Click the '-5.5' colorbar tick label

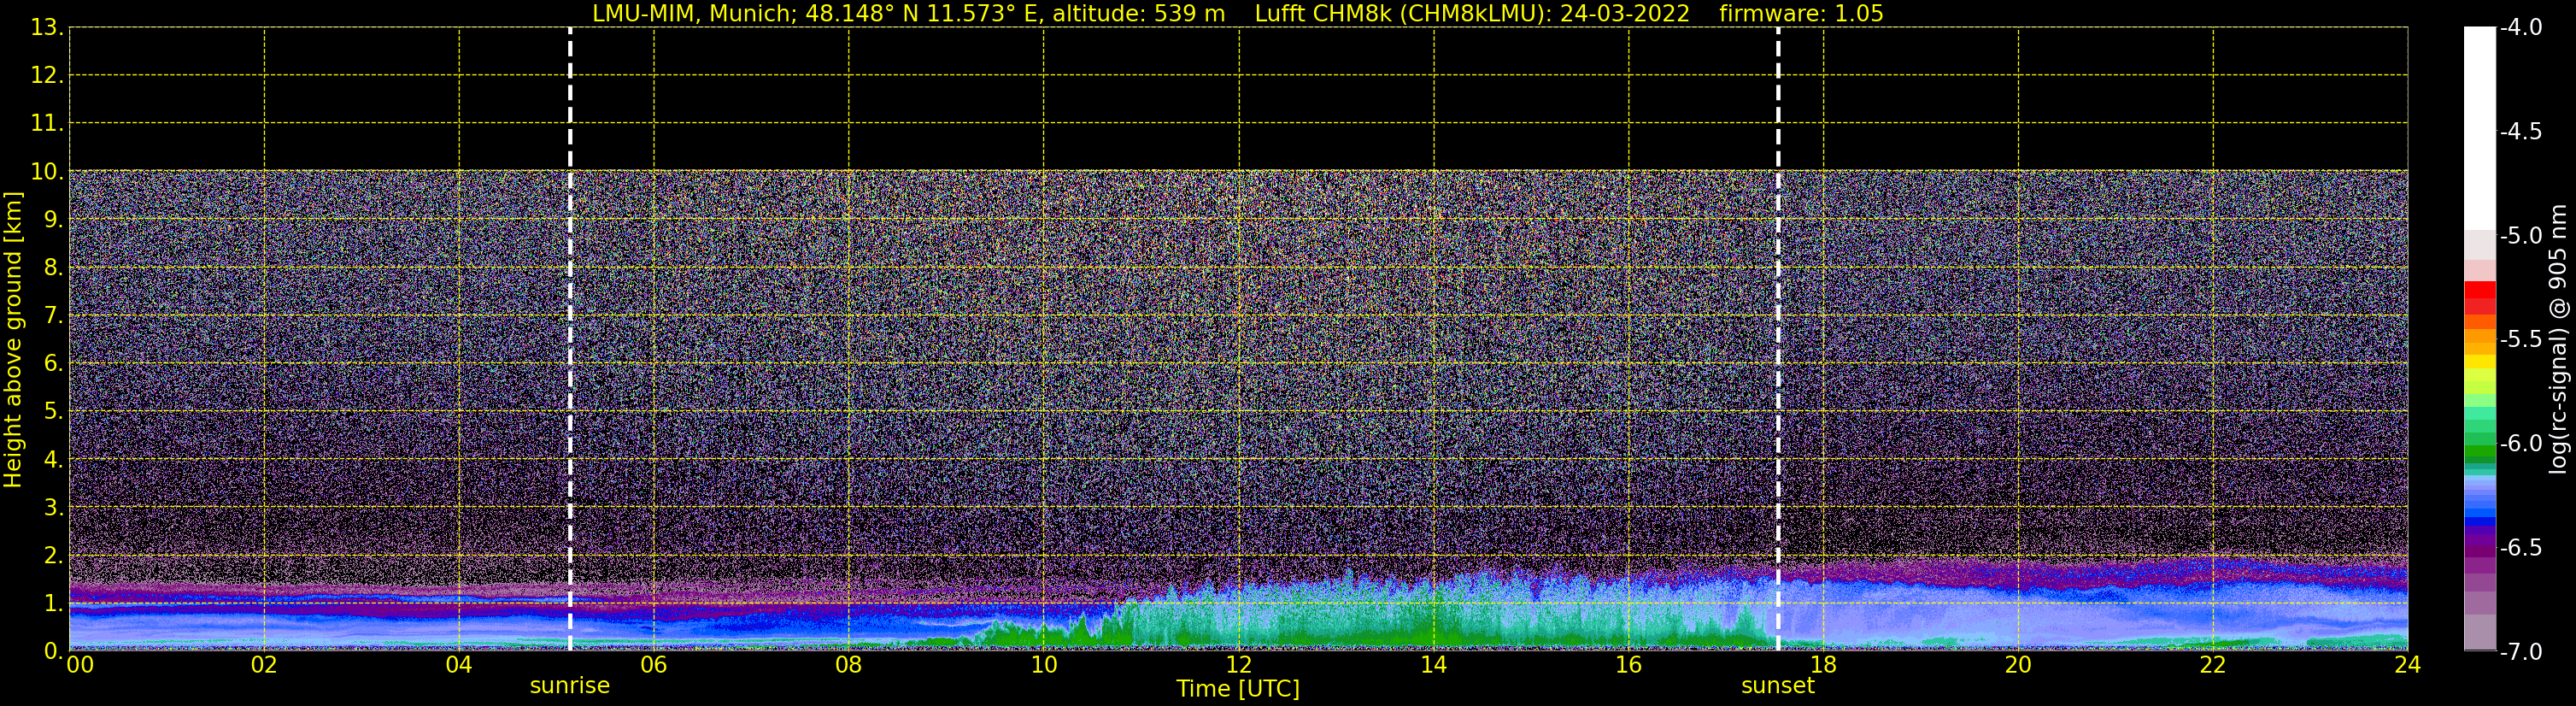coord(2520,340)
